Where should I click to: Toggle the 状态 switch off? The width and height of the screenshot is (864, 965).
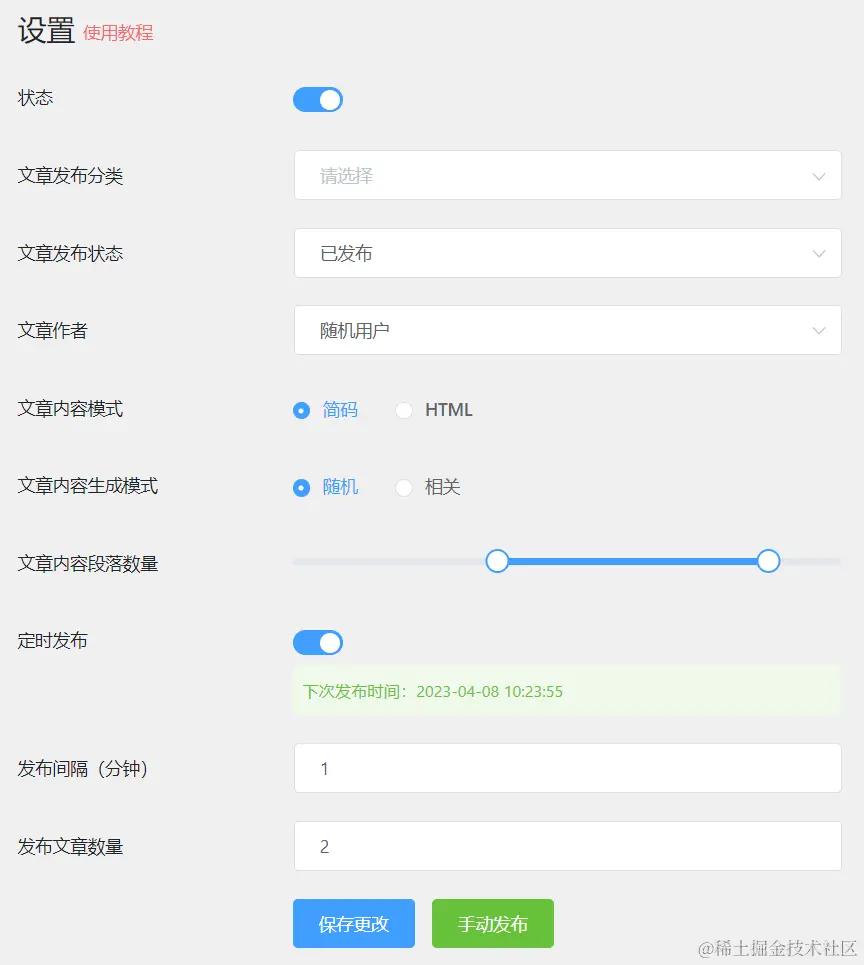[317, 99]
